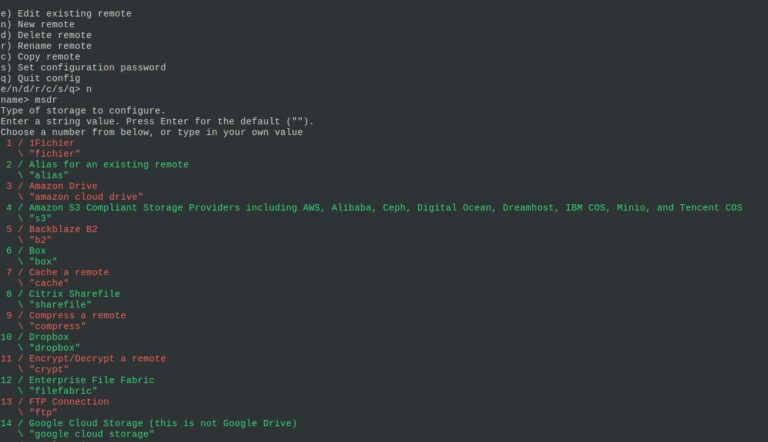Click the "Dropbox" storage entry
Viewport: 768px width, 442px height.
(49, 337)
